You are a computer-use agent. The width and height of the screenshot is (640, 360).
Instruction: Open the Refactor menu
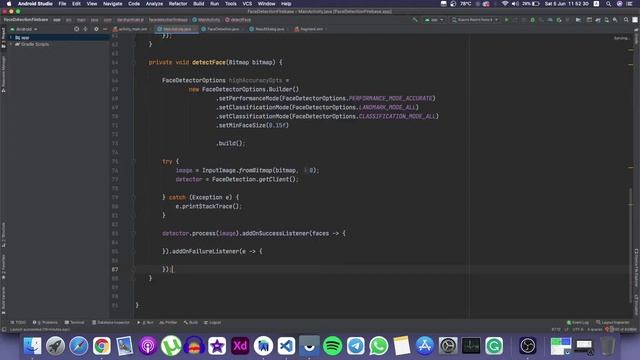tap(178, 4)
